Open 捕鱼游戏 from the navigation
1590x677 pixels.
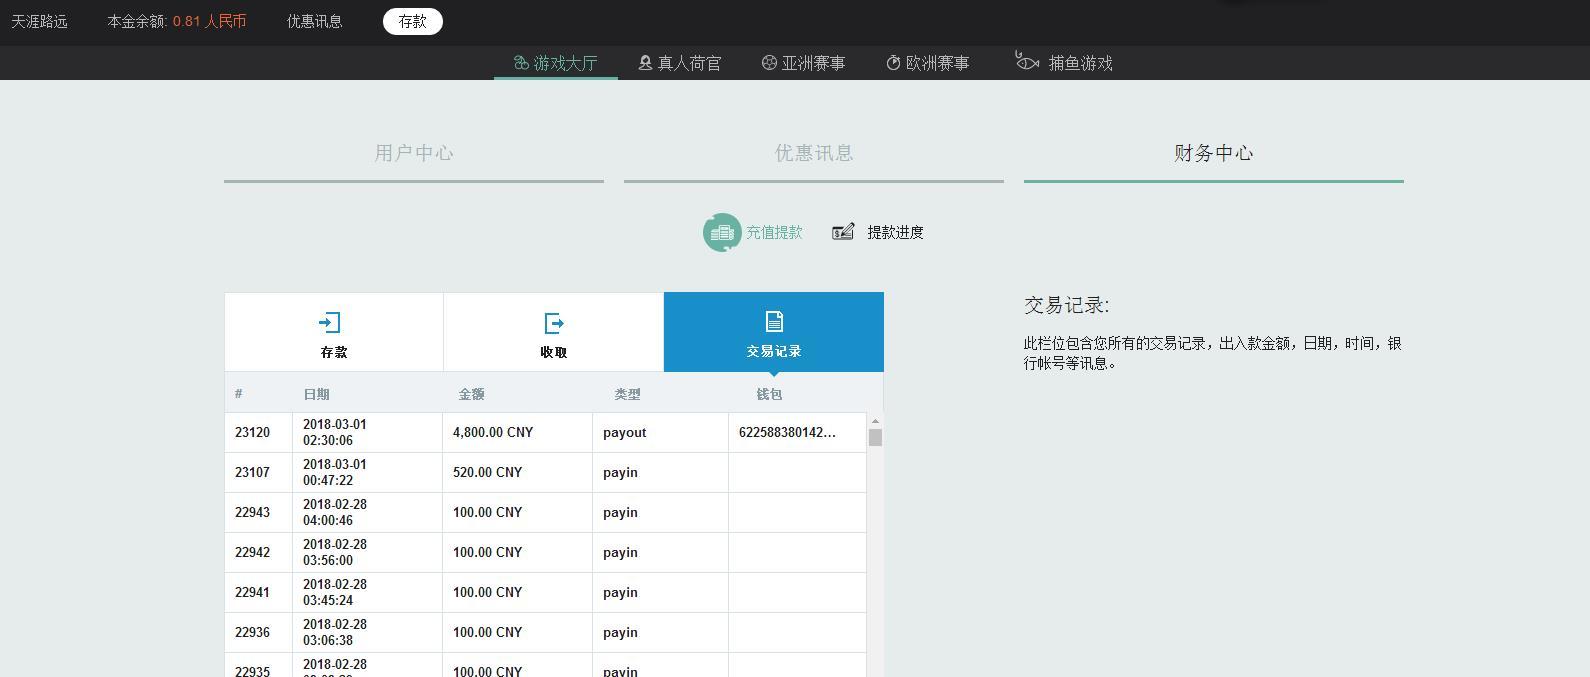[1064, 63]
